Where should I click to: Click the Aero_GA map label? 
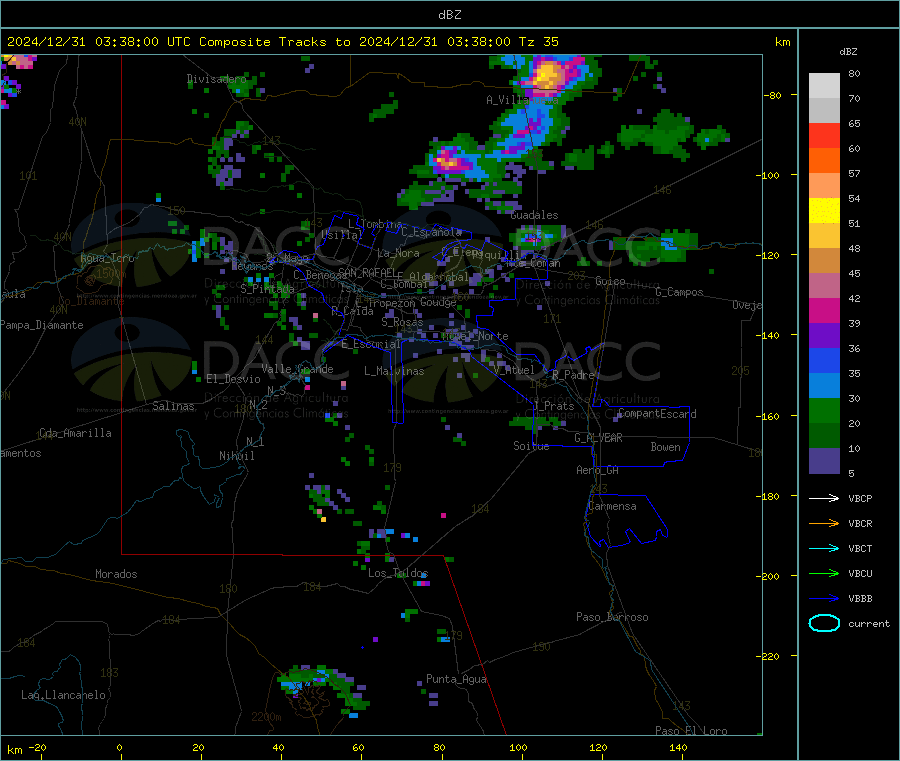pyautogui.click(x=598, y=470)
